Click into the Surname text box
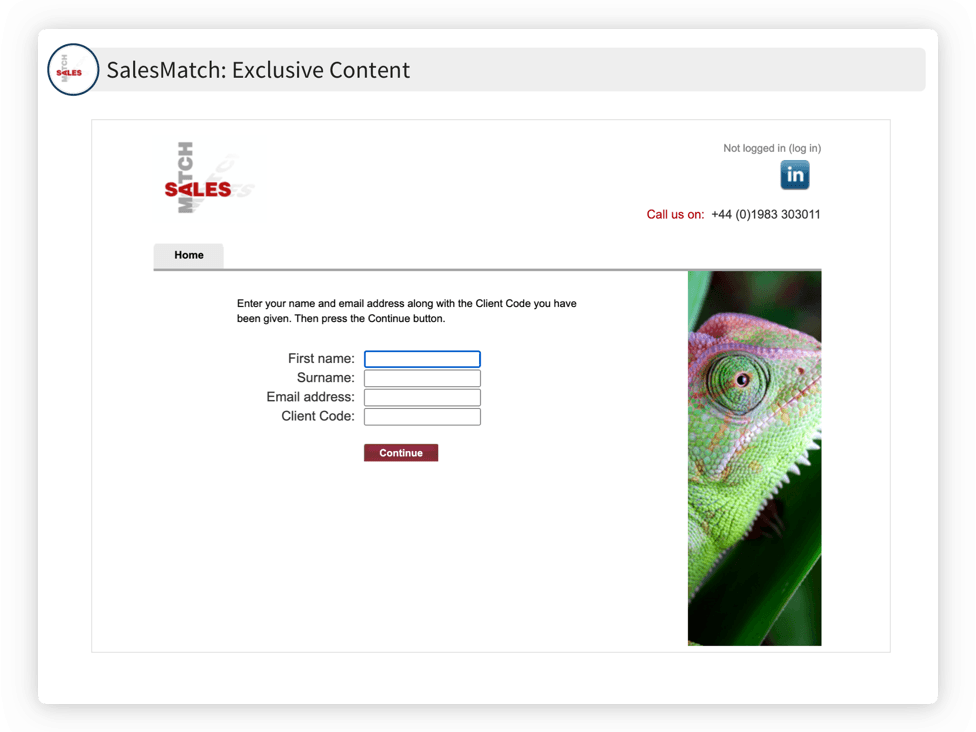 [x=422, y=378]
